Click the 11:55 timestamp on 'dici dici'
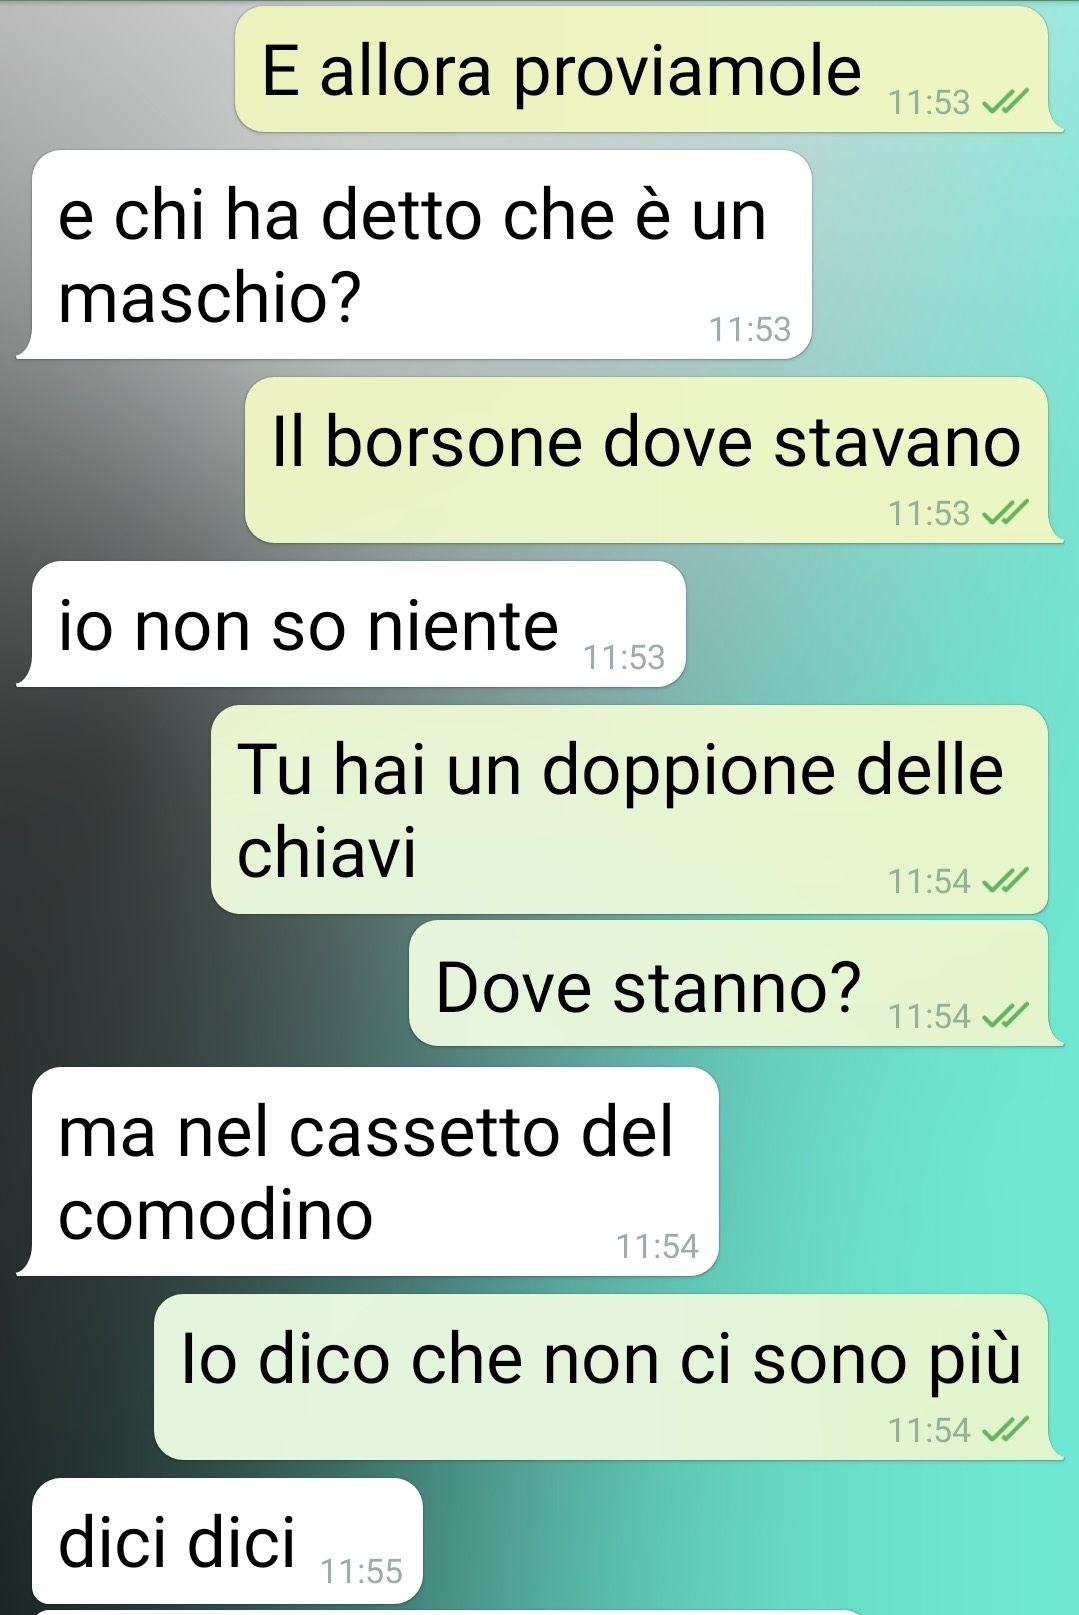Image resolution: width=1079 pixels, height=1615 pixels. click(362, 1572)
